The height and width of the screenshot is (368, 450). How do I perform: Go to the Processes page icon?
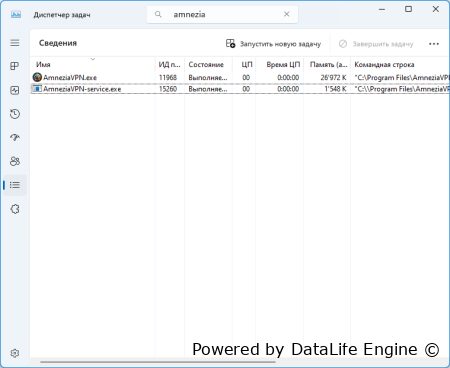click(15, 66)
